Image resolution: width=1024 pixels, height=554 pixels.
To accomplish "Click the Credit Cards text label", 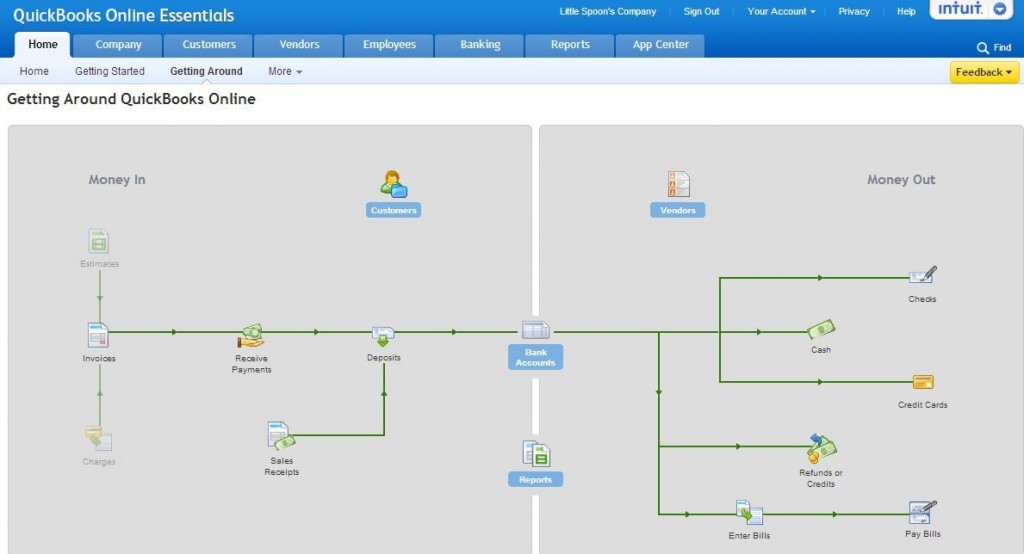I will pyautogui.click(x=922, y=405).
